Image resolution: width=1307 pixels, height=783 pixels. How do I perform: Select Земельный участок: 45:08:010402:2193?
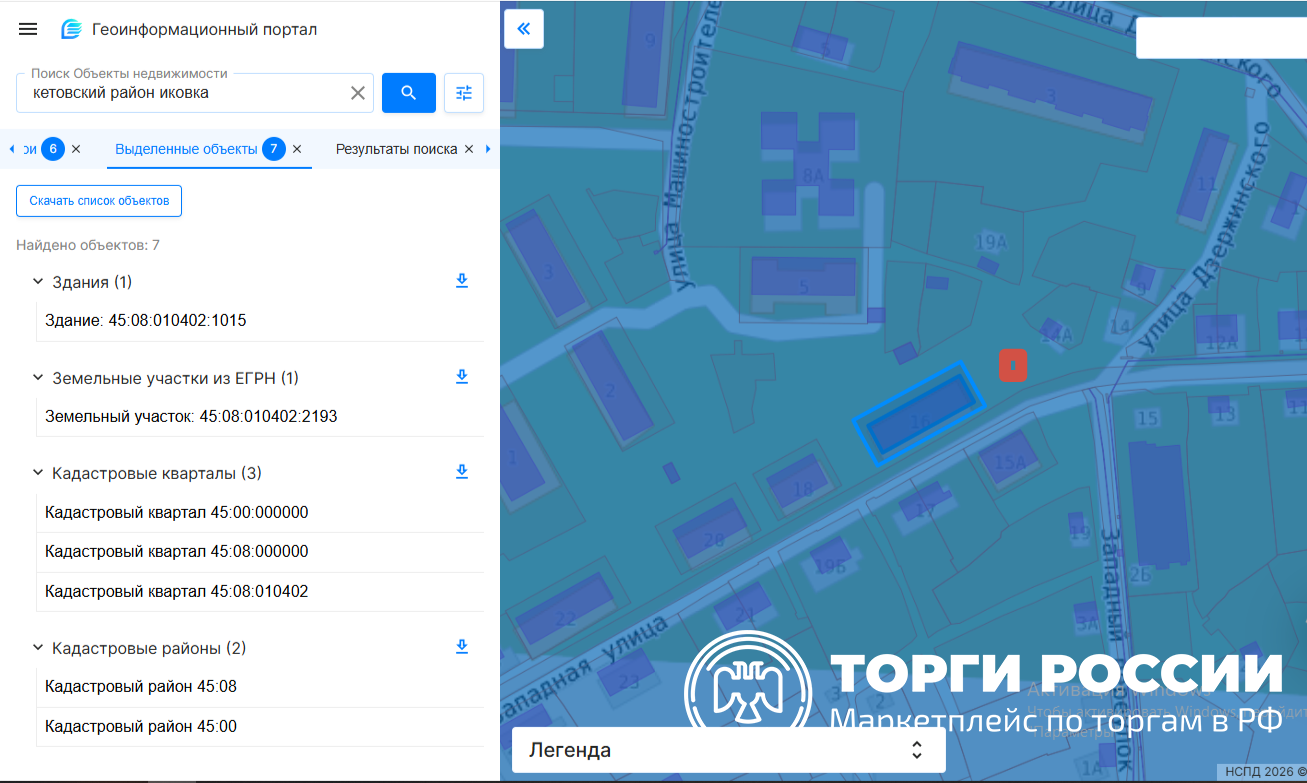point(260,416)
